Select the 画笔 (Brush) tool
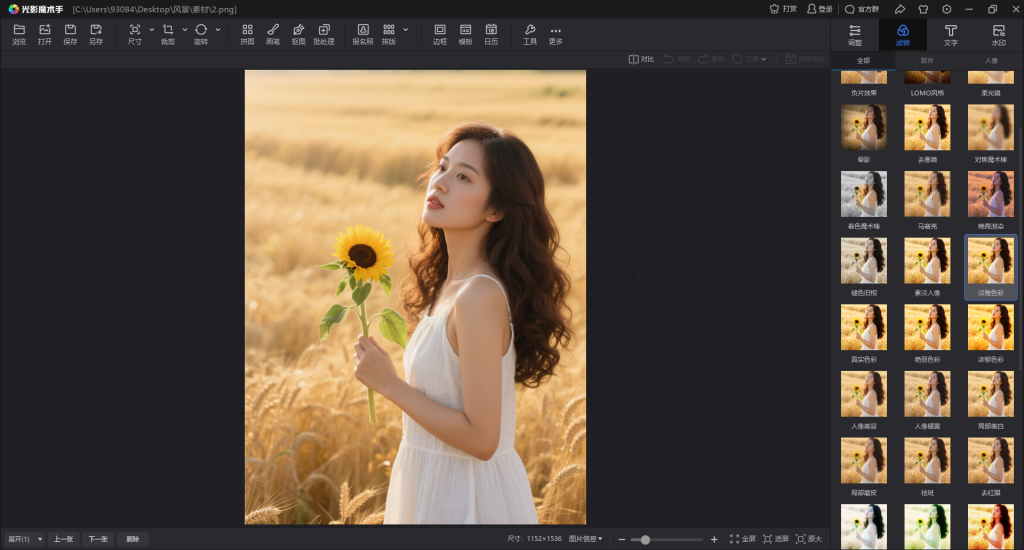 (273, 30)
